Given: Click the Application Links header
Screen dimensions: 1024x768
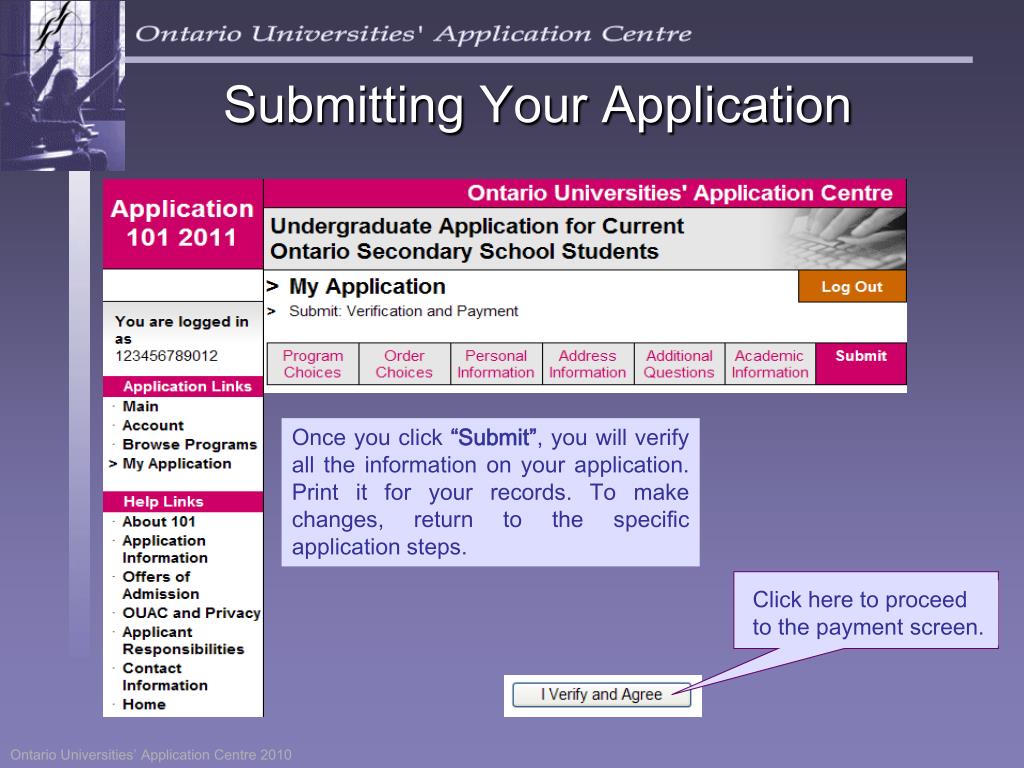Looking at the screenshot, I should (183, 387).
